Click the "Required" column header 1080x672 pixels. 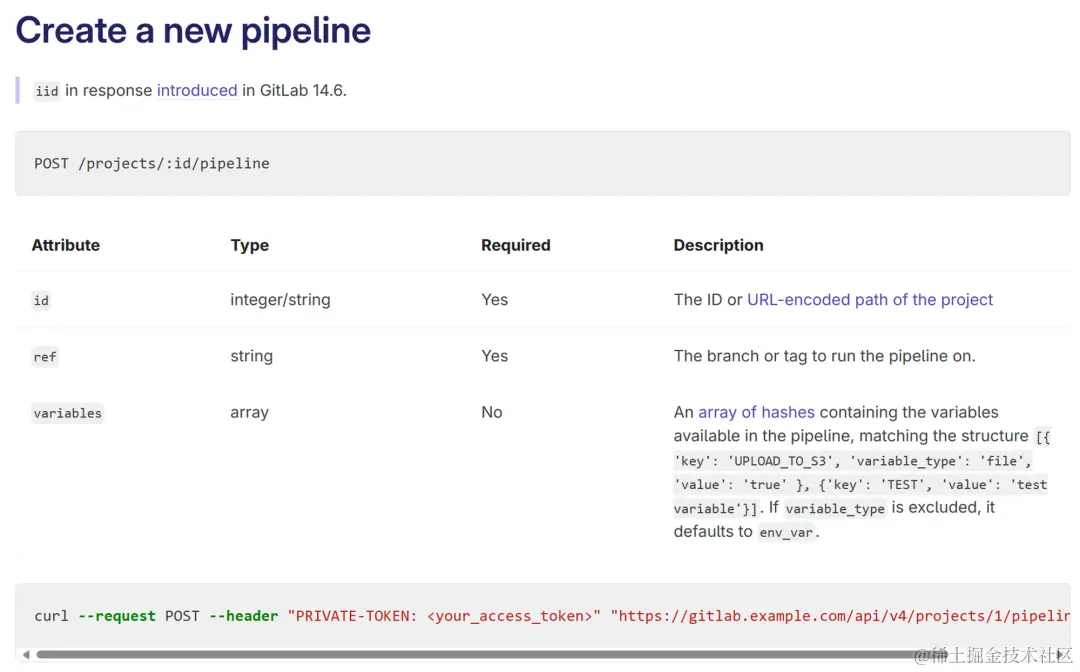515,245
